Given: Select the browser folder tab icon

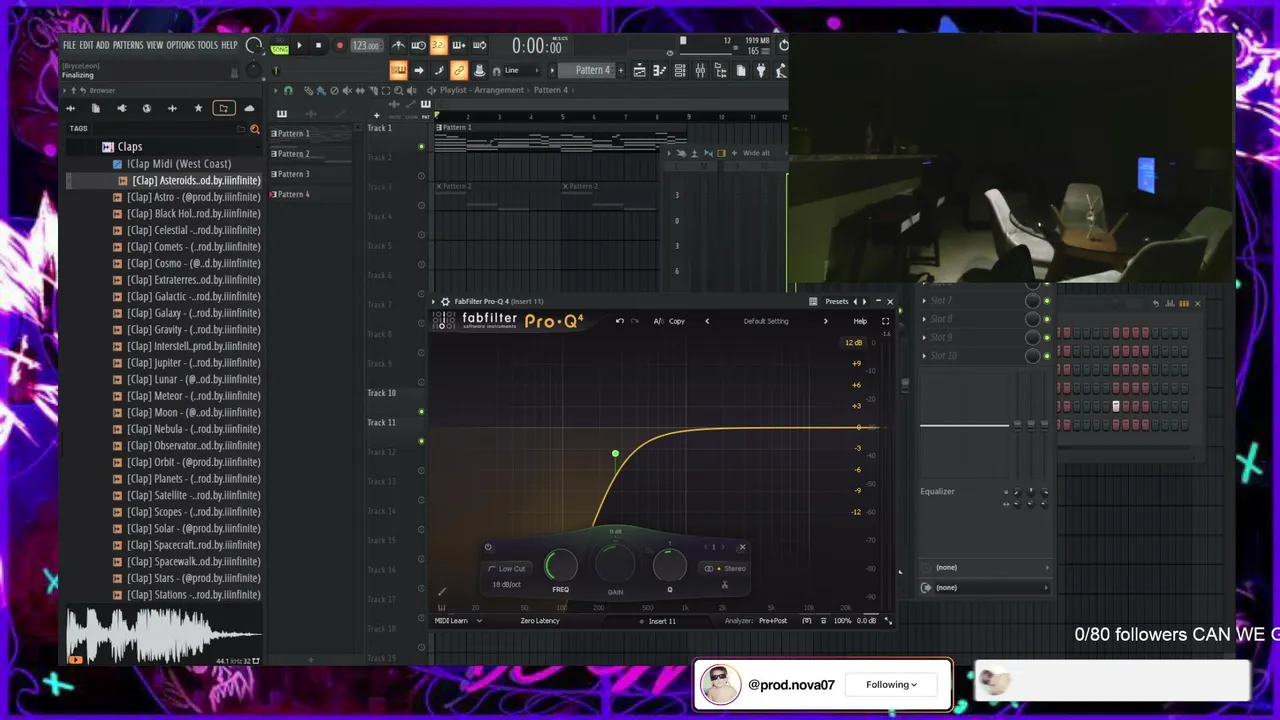Looking at the screenshot, I should point(223,108).
